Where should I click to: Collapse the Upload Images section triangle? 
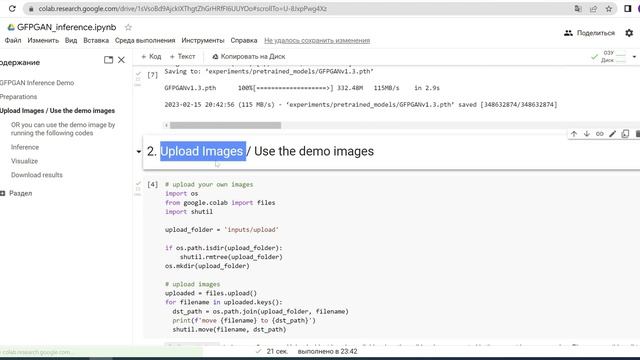pos(139,151)
